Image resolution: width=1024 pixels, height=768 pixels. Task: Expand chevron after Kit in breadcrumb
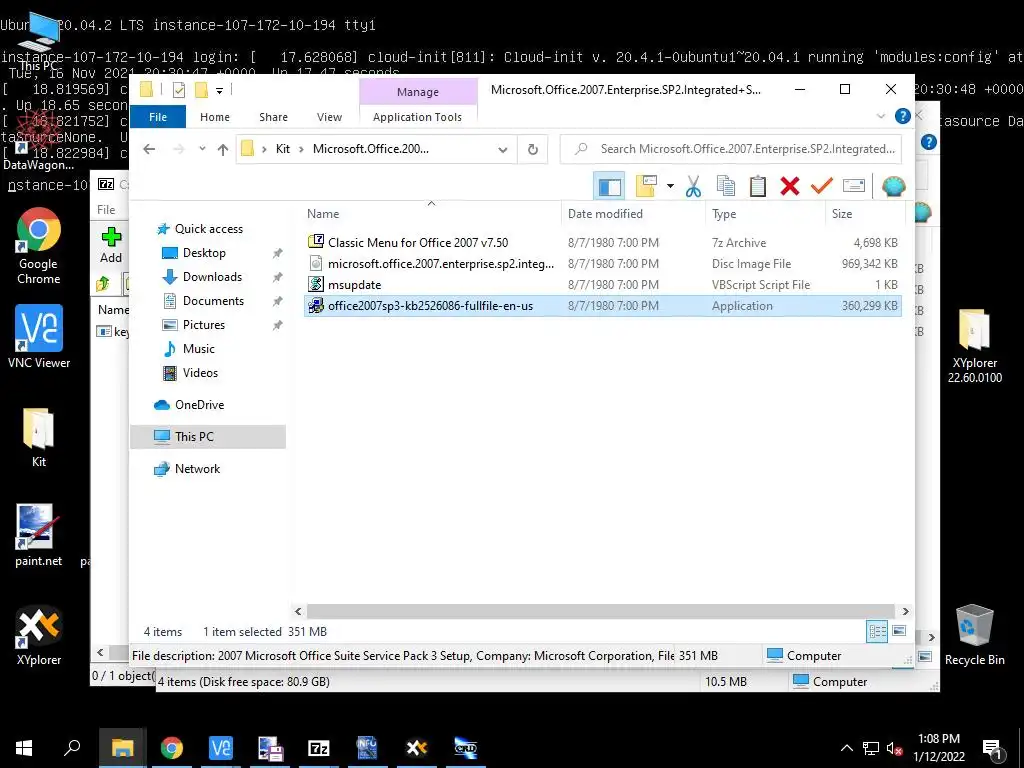pos(301,149)
